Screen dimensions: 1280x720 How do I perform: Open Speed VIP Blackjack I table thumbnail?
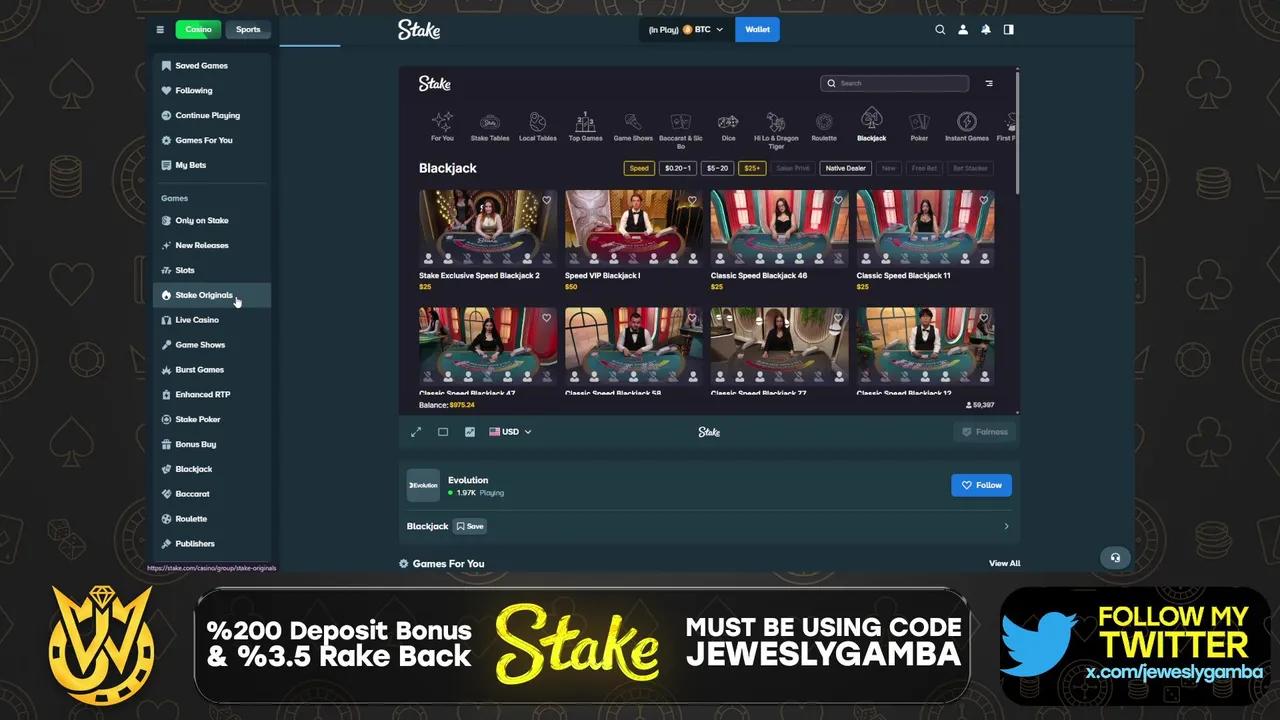[633, 228]
